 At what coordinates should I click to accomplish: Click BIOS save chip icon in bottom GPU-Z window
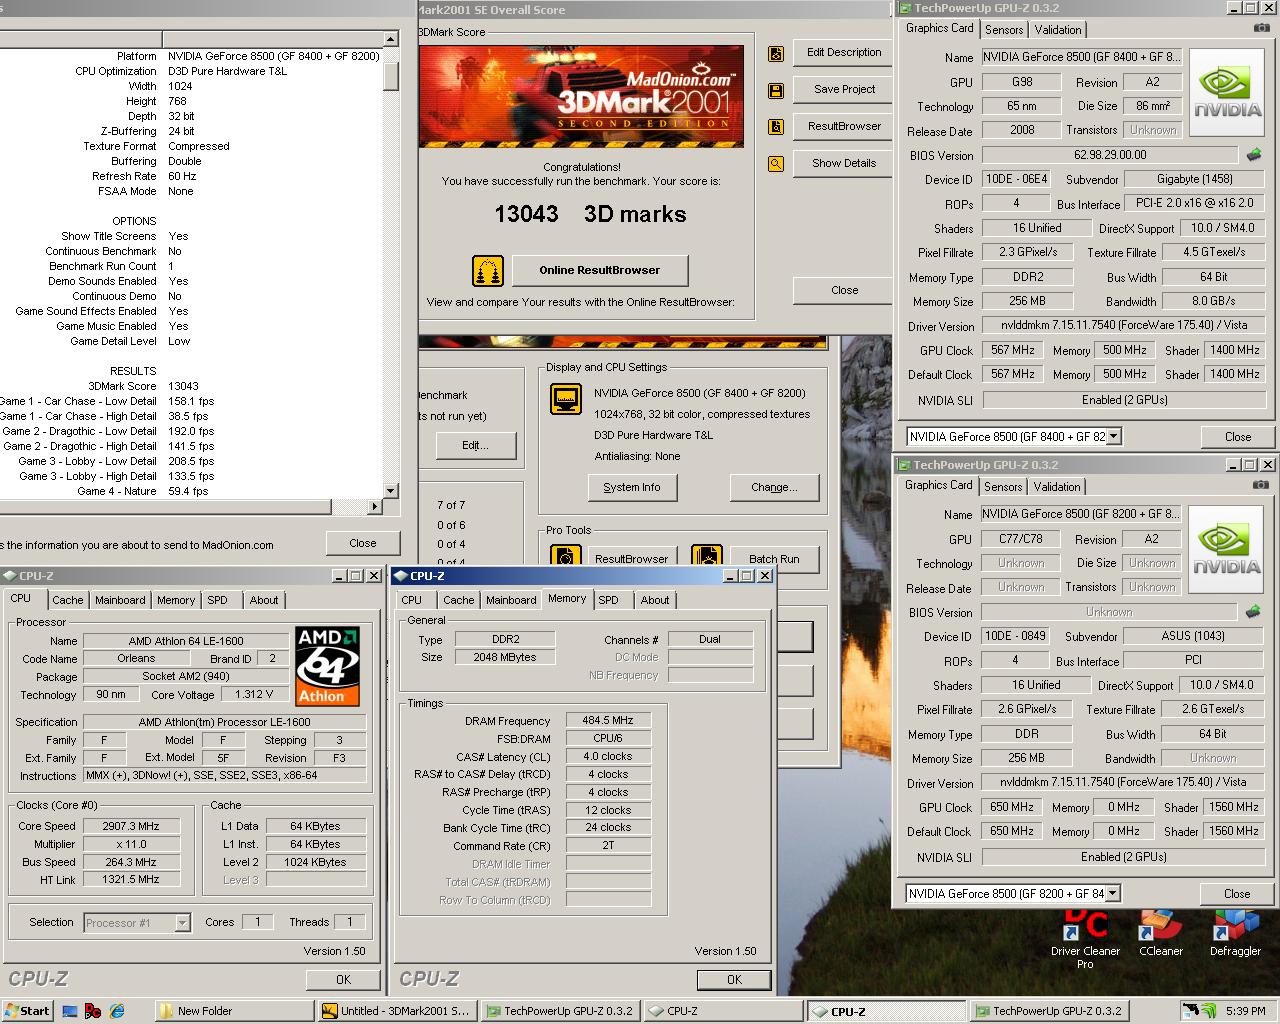tap(1254, 611)
